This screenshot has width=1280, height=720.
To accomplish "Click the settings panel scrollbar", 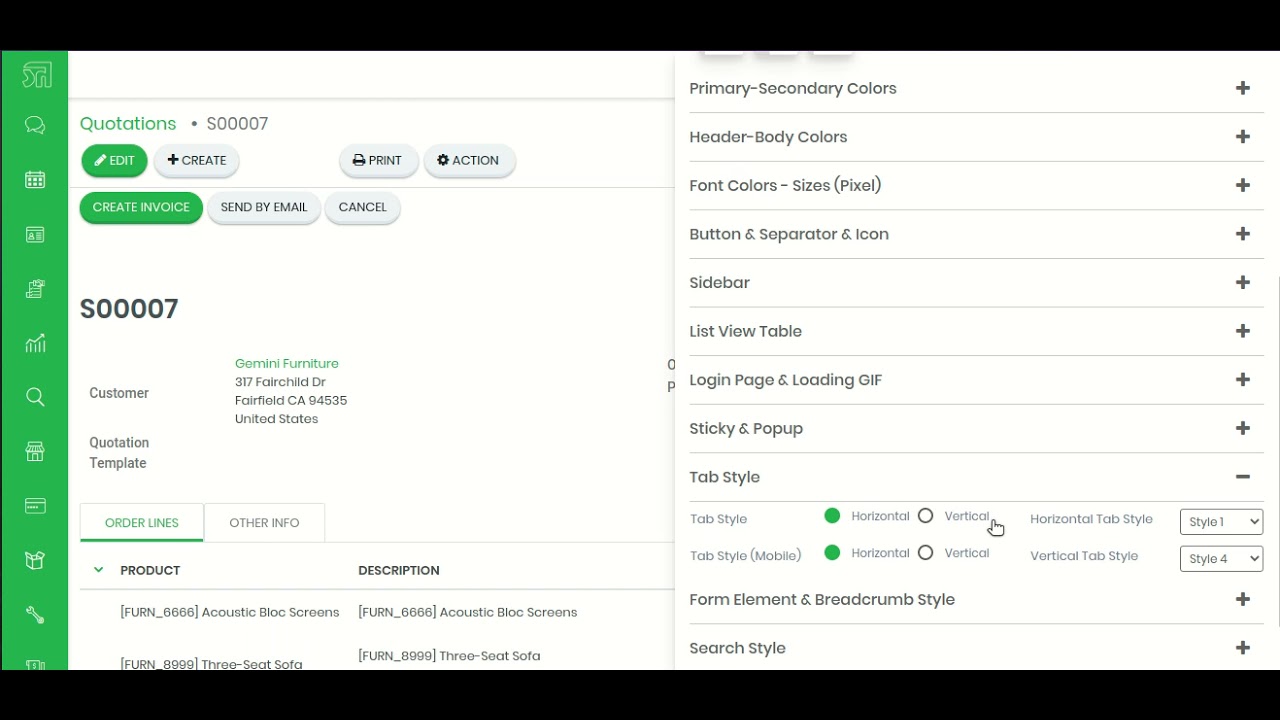I will [x=1279, y=450].
